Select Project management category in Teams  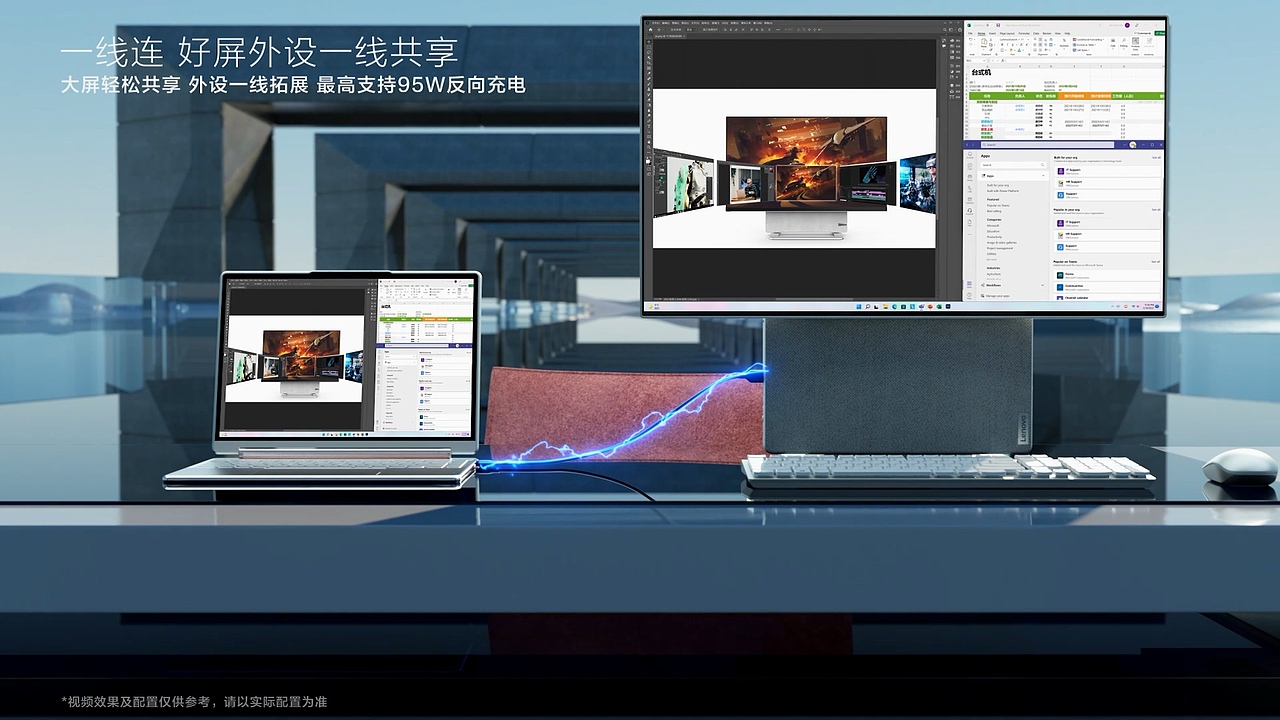point(1000,248)
